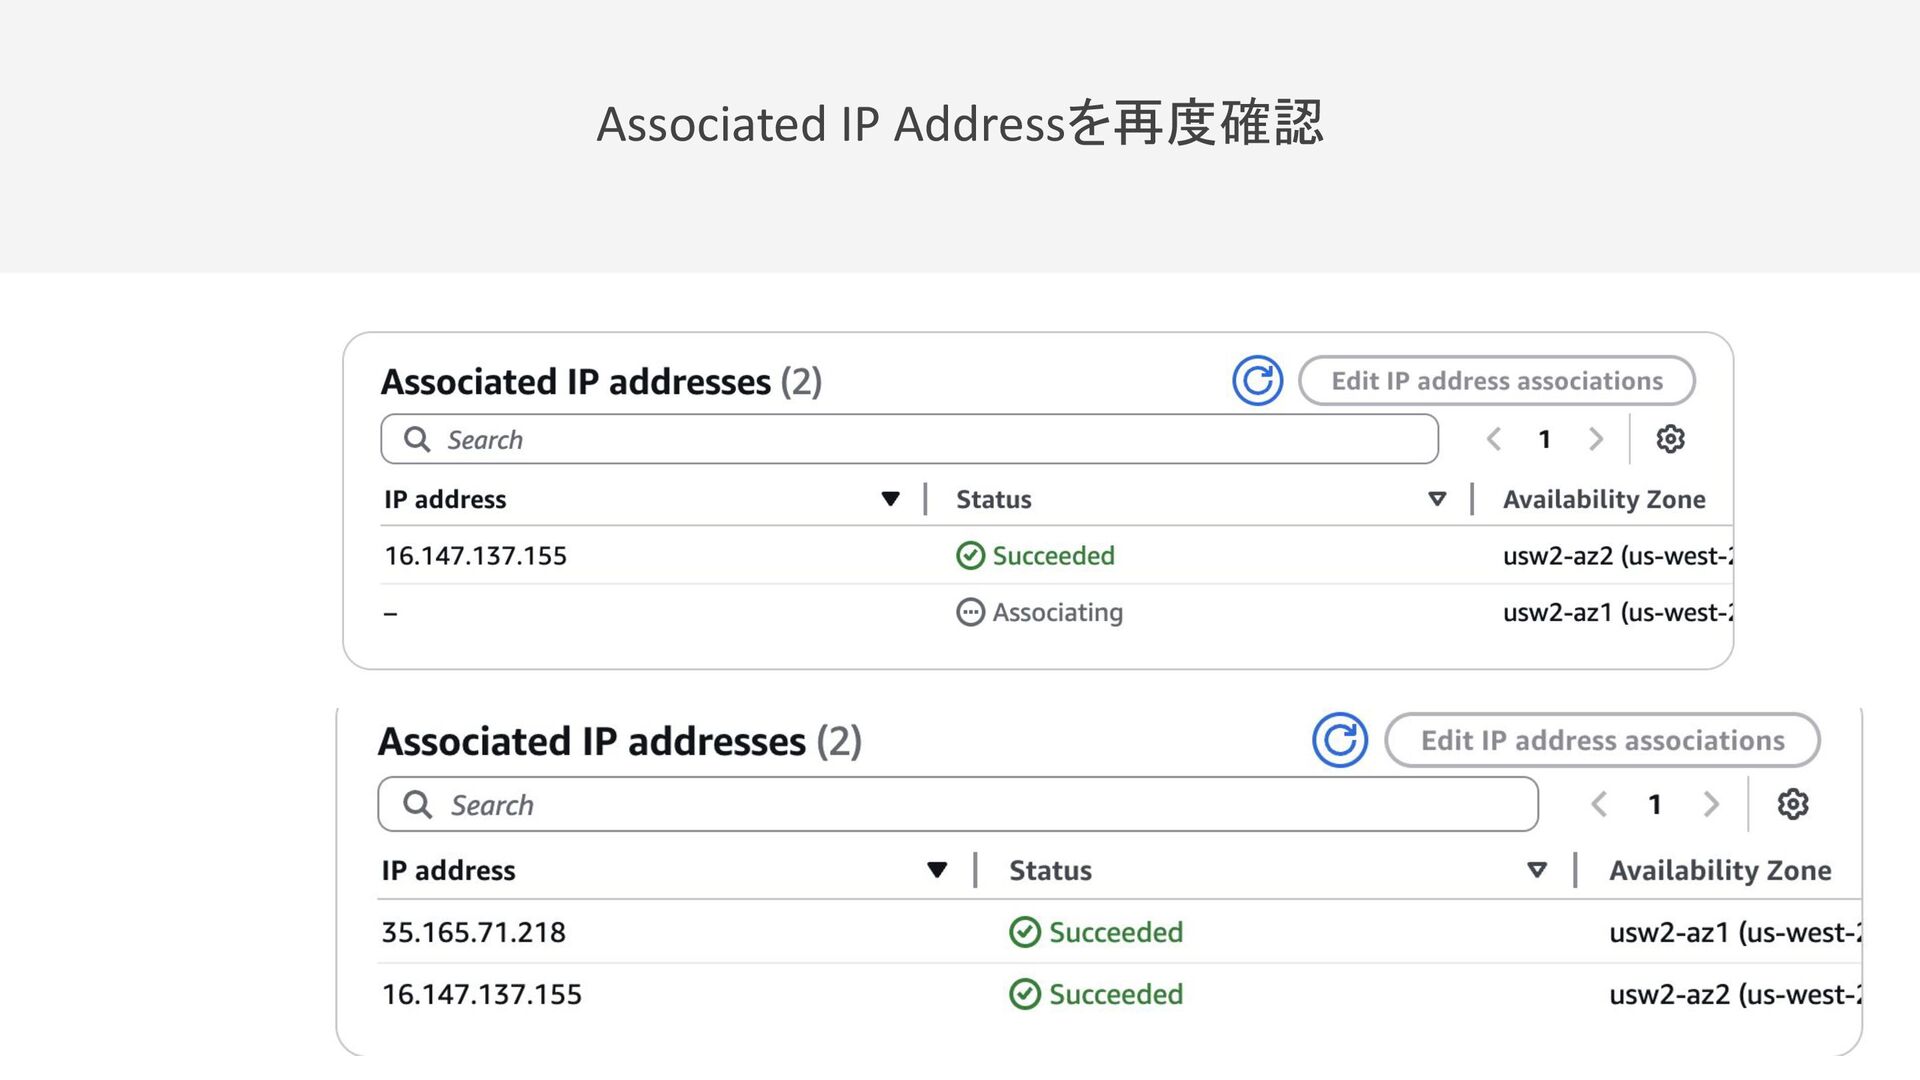Go to previous page in lower panel

coord(1599,804)
